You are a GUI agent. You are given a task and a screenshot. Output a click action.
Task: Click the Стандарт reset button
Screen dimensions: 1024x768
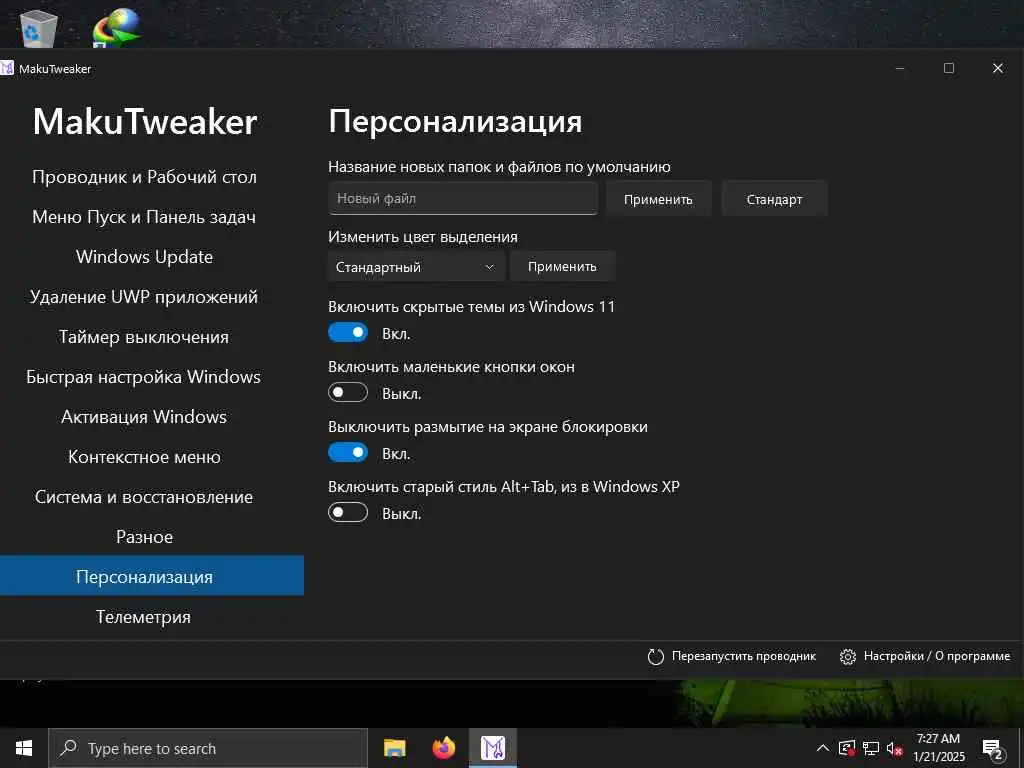(x=775, y=199)
